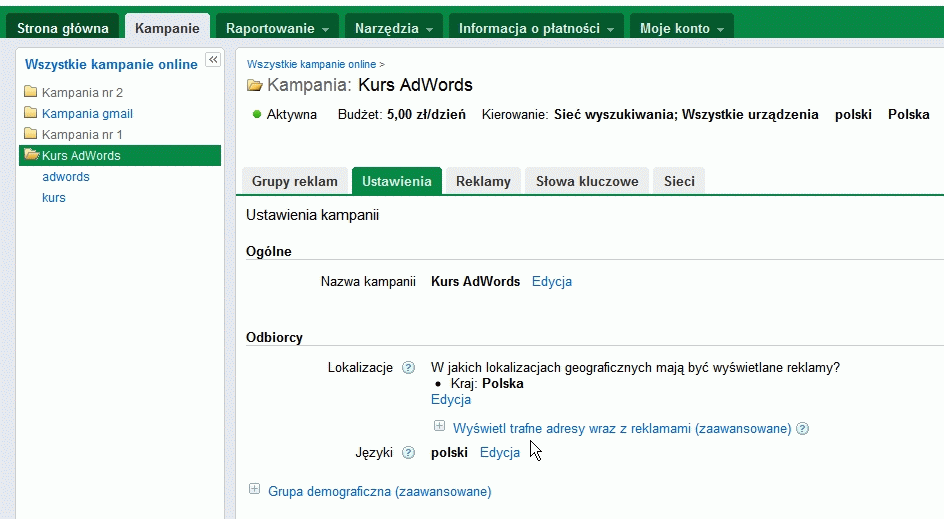Image resolution: width=944 pixels, height=519 pixels.
Task: Click Edycja under Kraj: Polska
Action: point(451,399)
